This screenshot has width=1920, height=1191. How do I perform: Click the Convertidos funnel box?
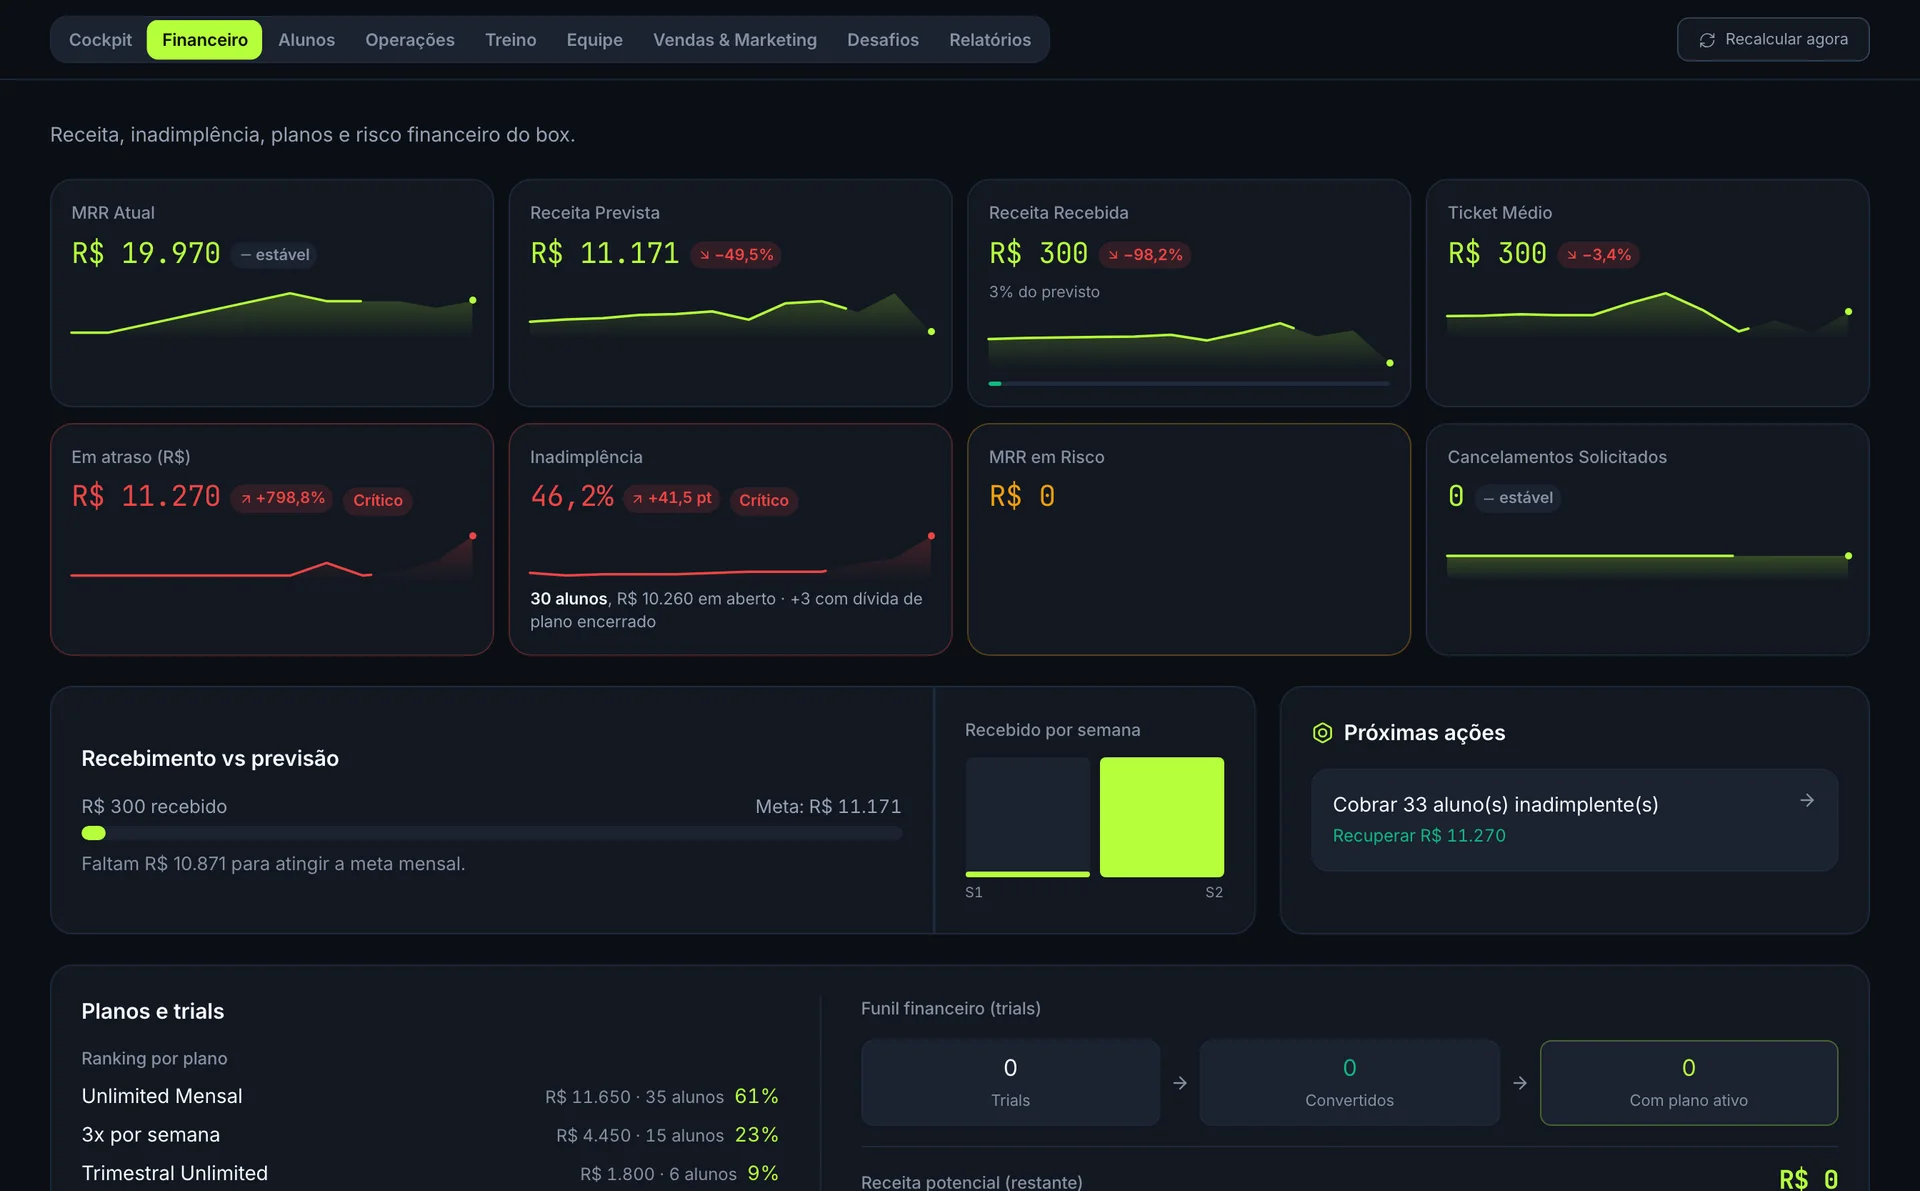click(x=1350, y=1083)
